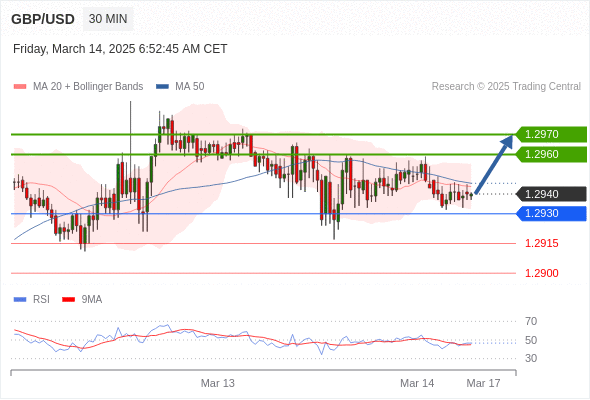Image resolution: width=590 pixels, height=400 pixels.
Task: Click the 1.2960 green resistance label
Action: pyautogui.click(x=551, y=154)
